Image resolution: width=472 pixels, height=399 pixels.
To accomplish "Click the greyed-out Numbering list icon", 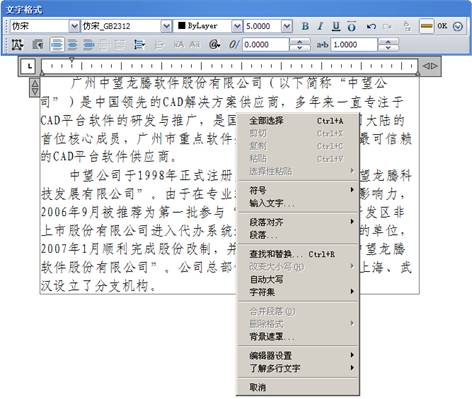I will click(159, 45).
